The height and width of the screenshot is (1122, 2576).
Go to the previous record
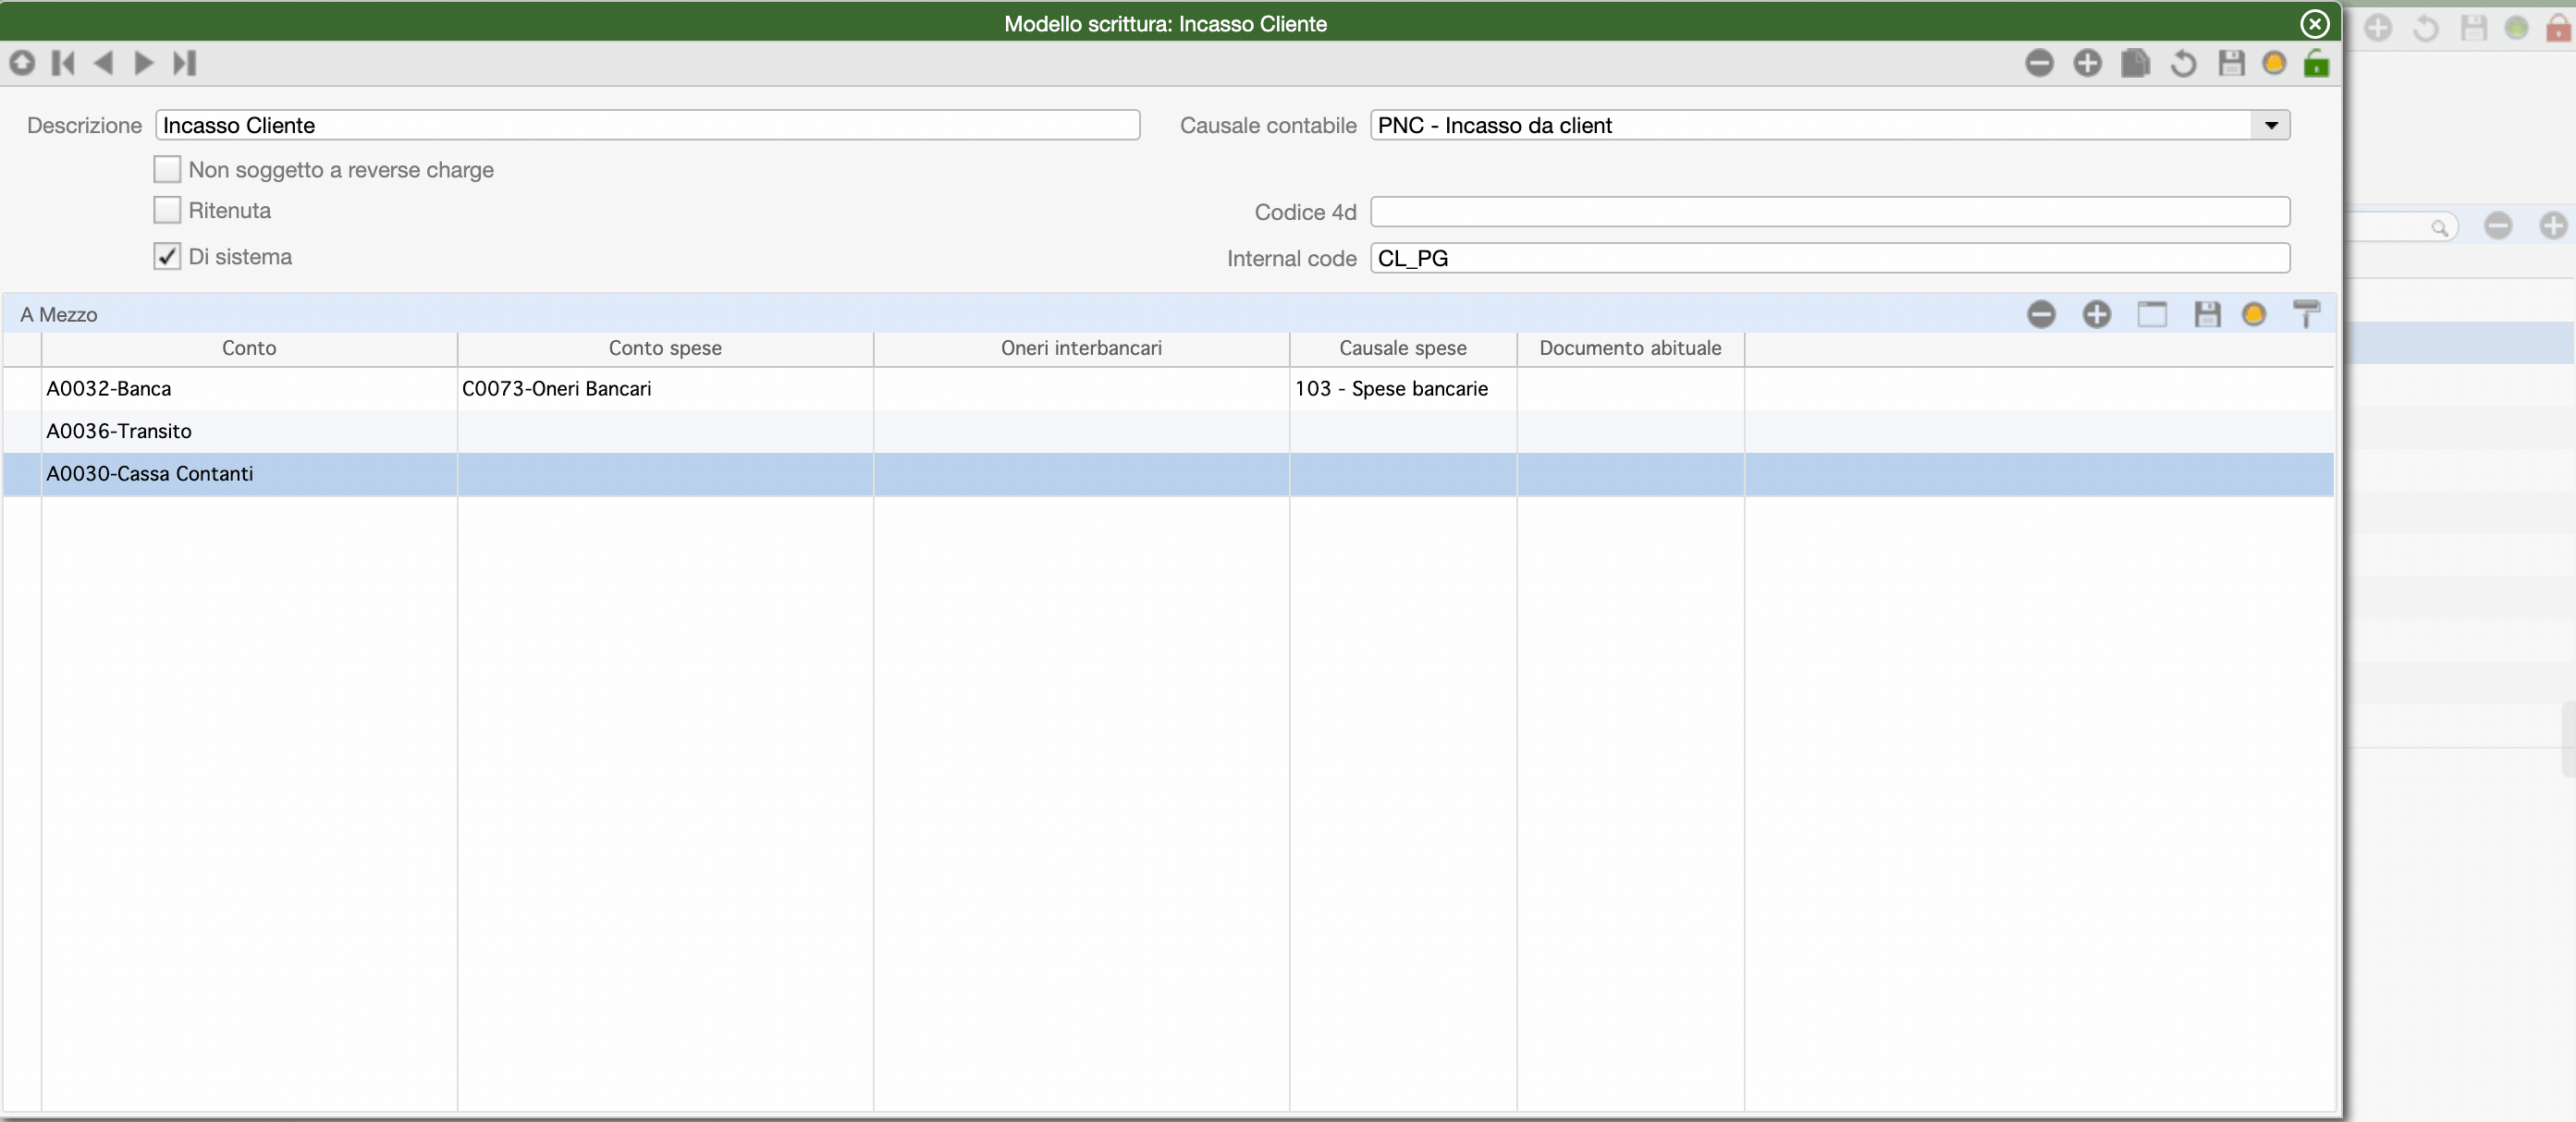[103, 63]
